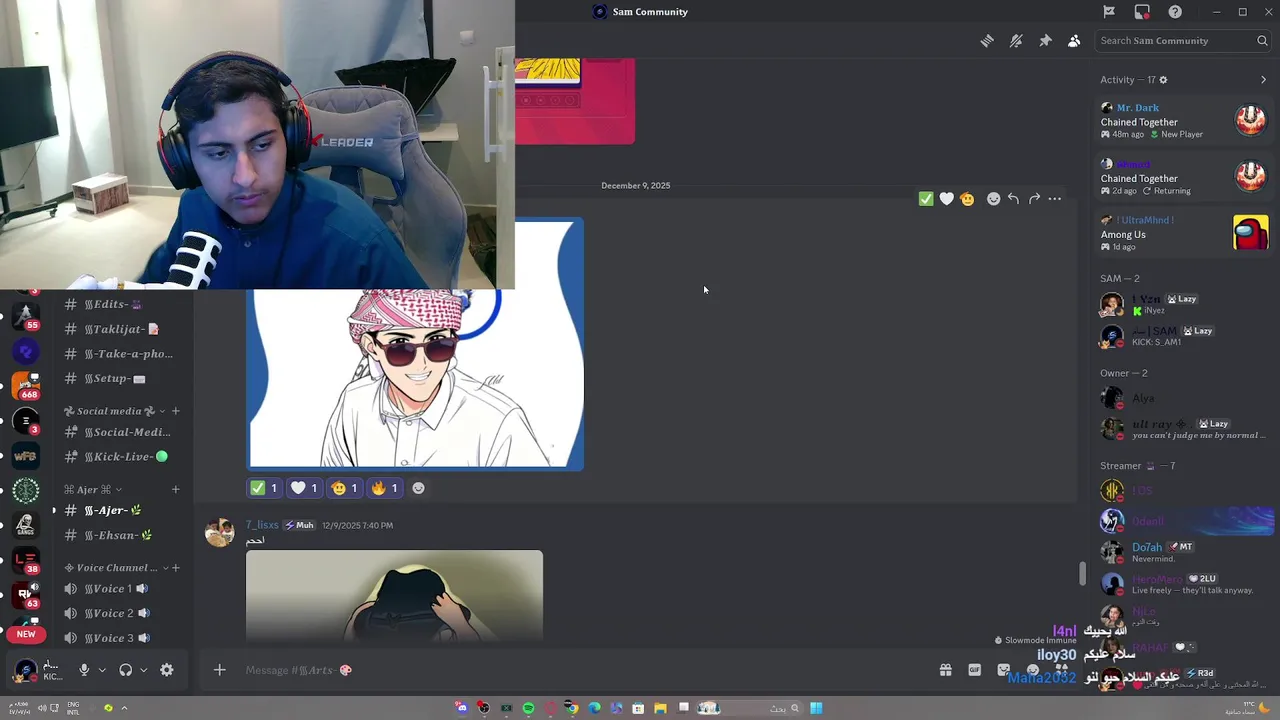Image resolution: width=1280 pixels, height=720 pixels.
Task: Open server with 668 badge
Action: point(27,385)
